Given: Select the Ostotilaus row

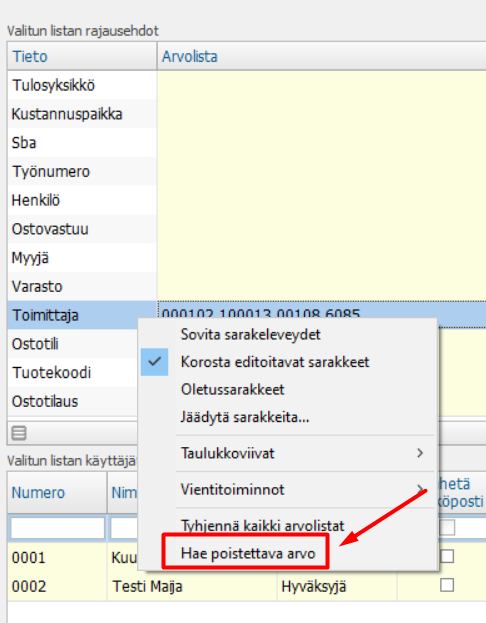Looking at the screenshot, I should coord(73,401).
